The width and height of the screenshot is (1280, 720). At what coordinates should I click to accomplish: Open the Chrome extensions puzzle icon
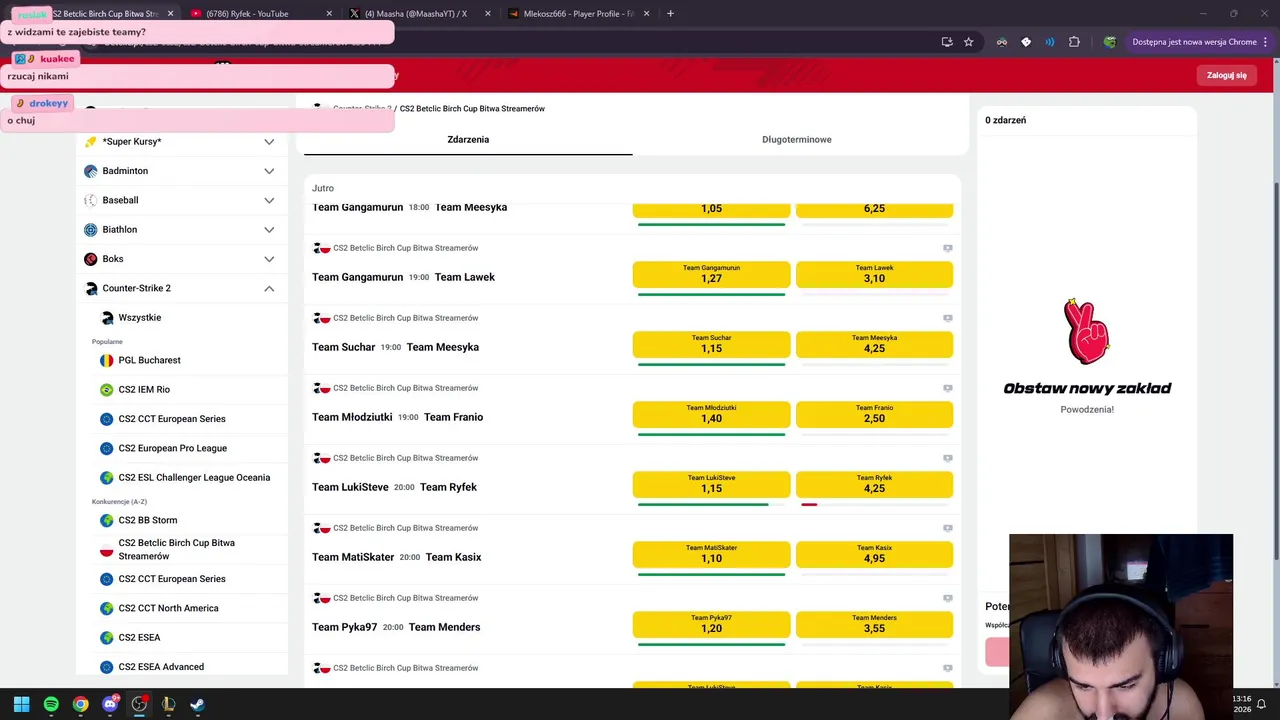tap(1074, 42)
